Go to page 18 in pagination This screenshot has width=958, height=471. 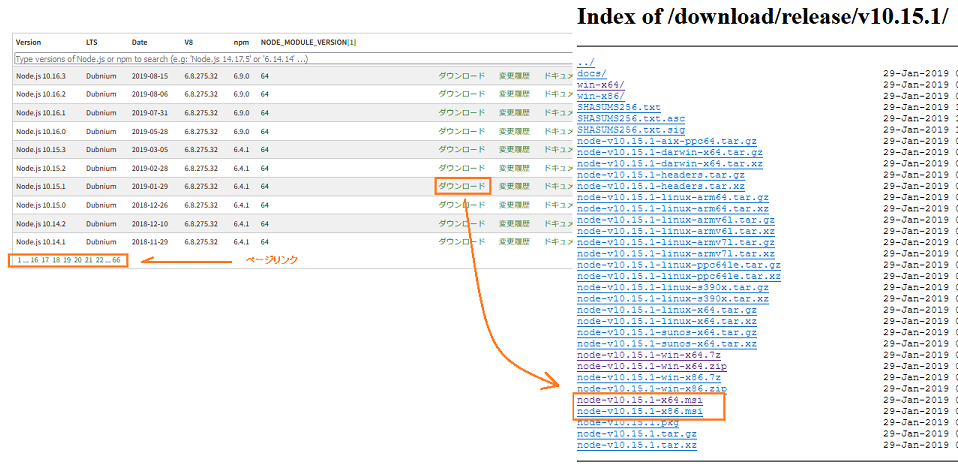coord(56,260)
